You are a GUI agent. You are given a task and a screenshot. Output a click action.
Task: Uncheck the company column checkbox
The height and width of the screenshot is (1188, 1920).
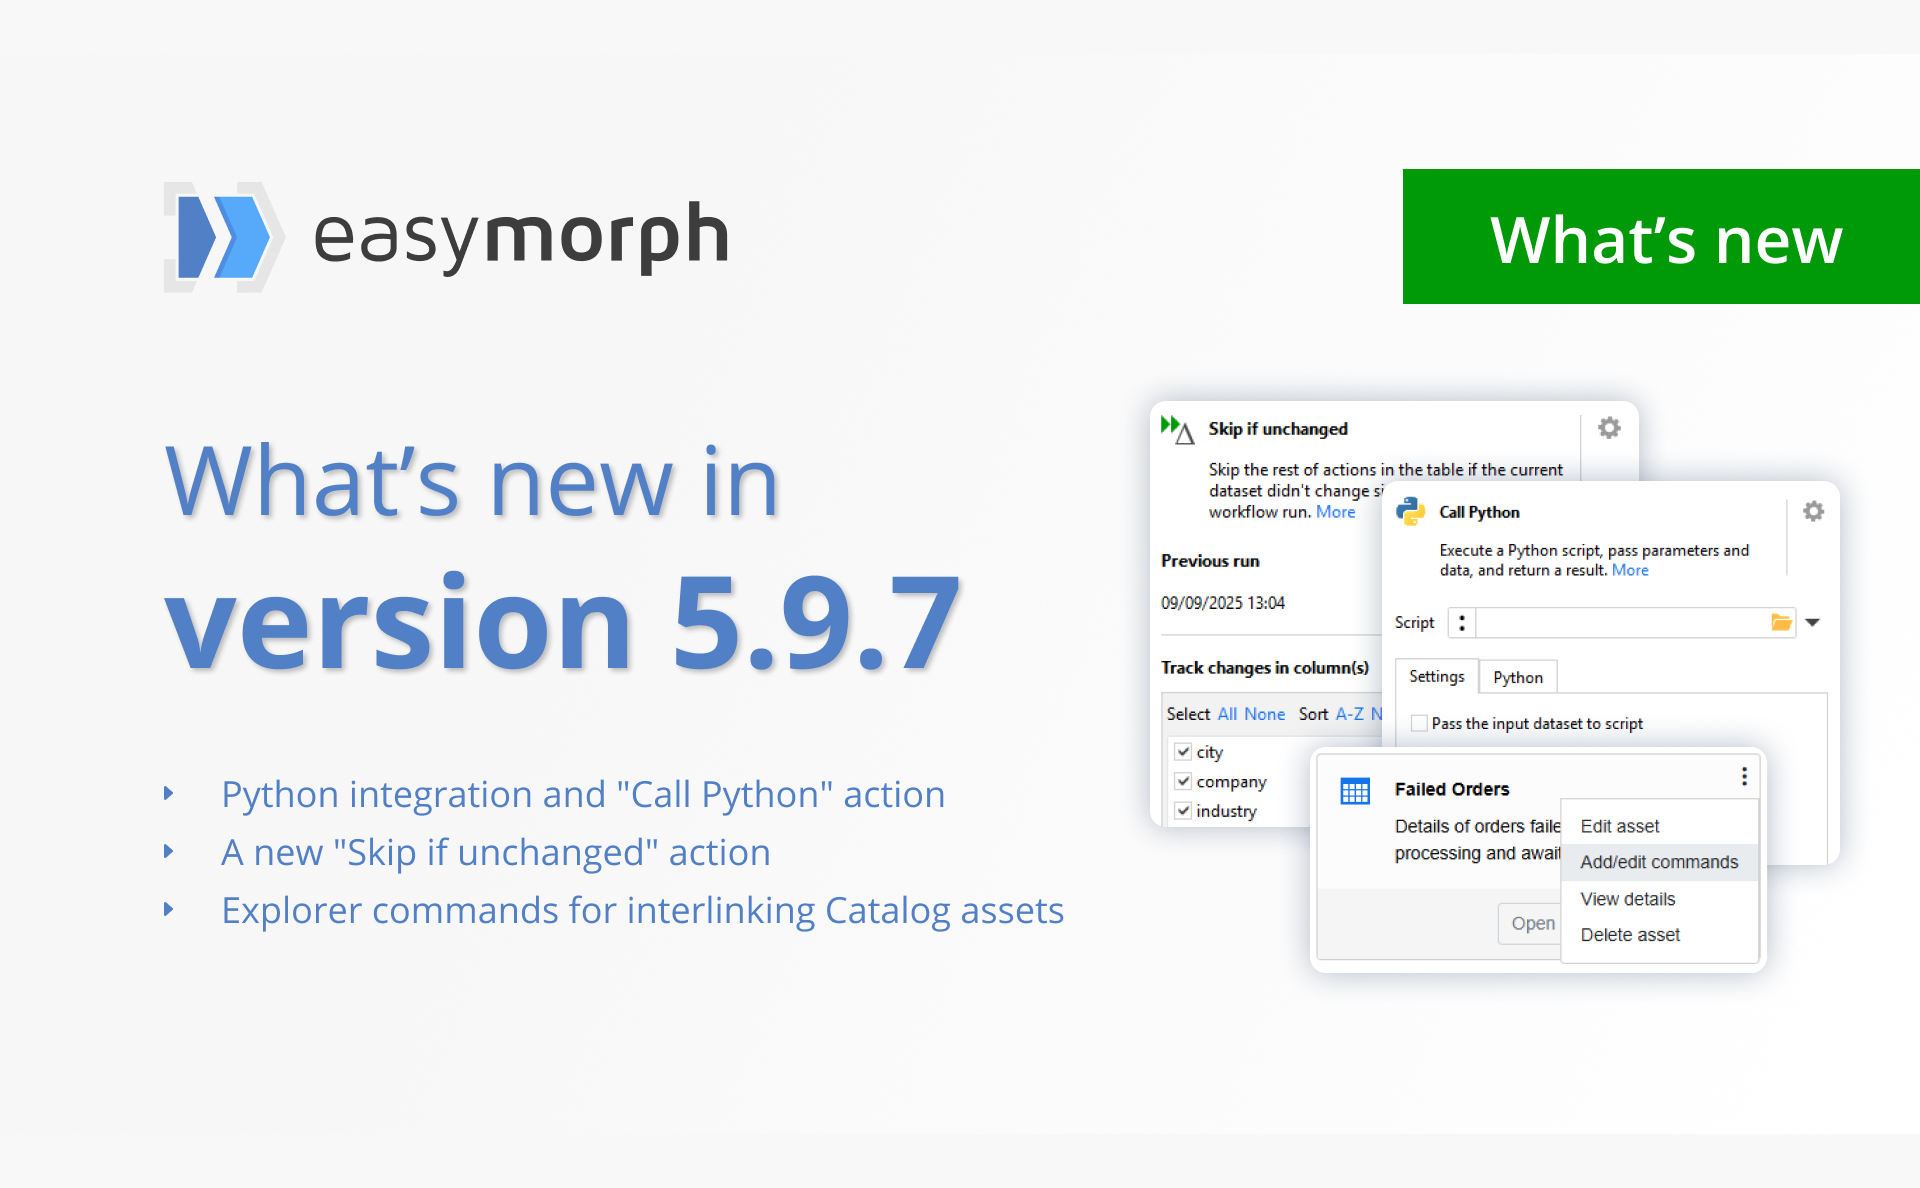click(x=1183, y=780)
